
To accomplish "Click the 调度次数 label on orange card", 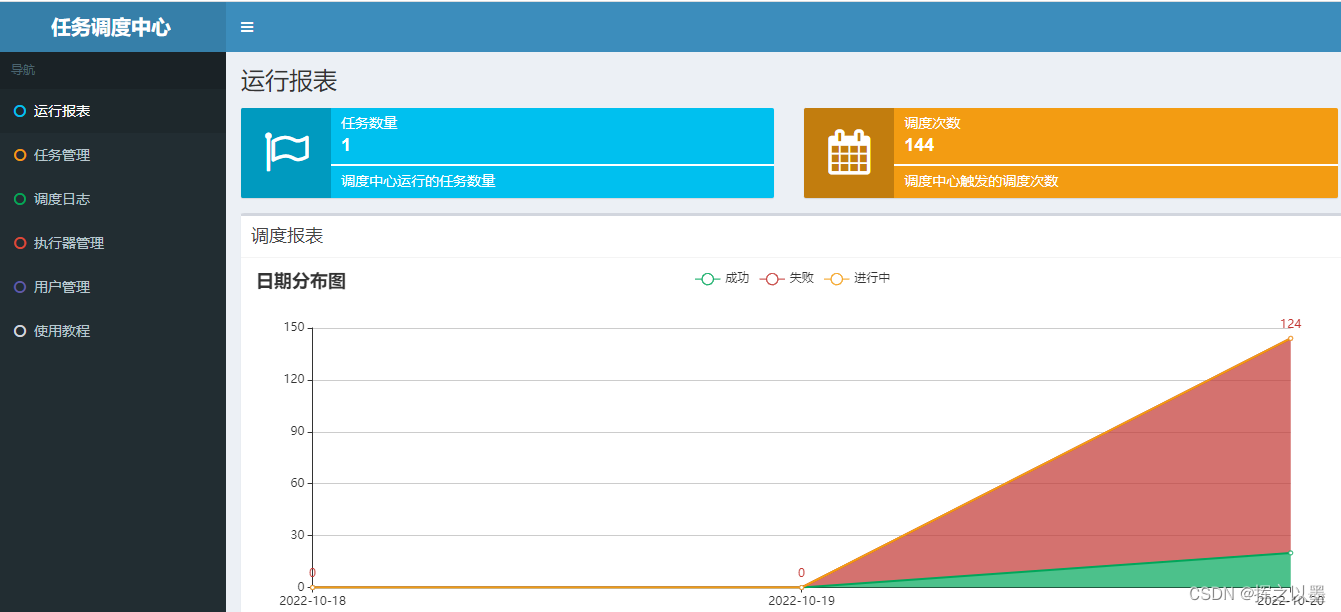I will point(932,123).
